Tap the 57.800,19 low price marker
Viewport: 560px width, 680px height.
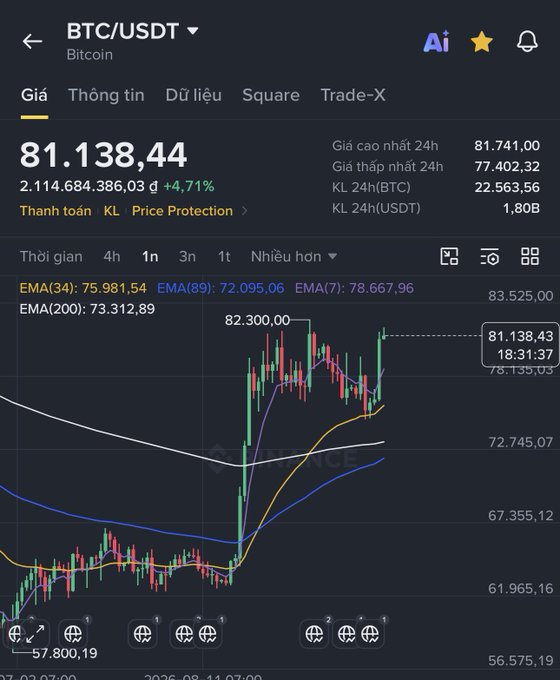click(x=65, y=653)
